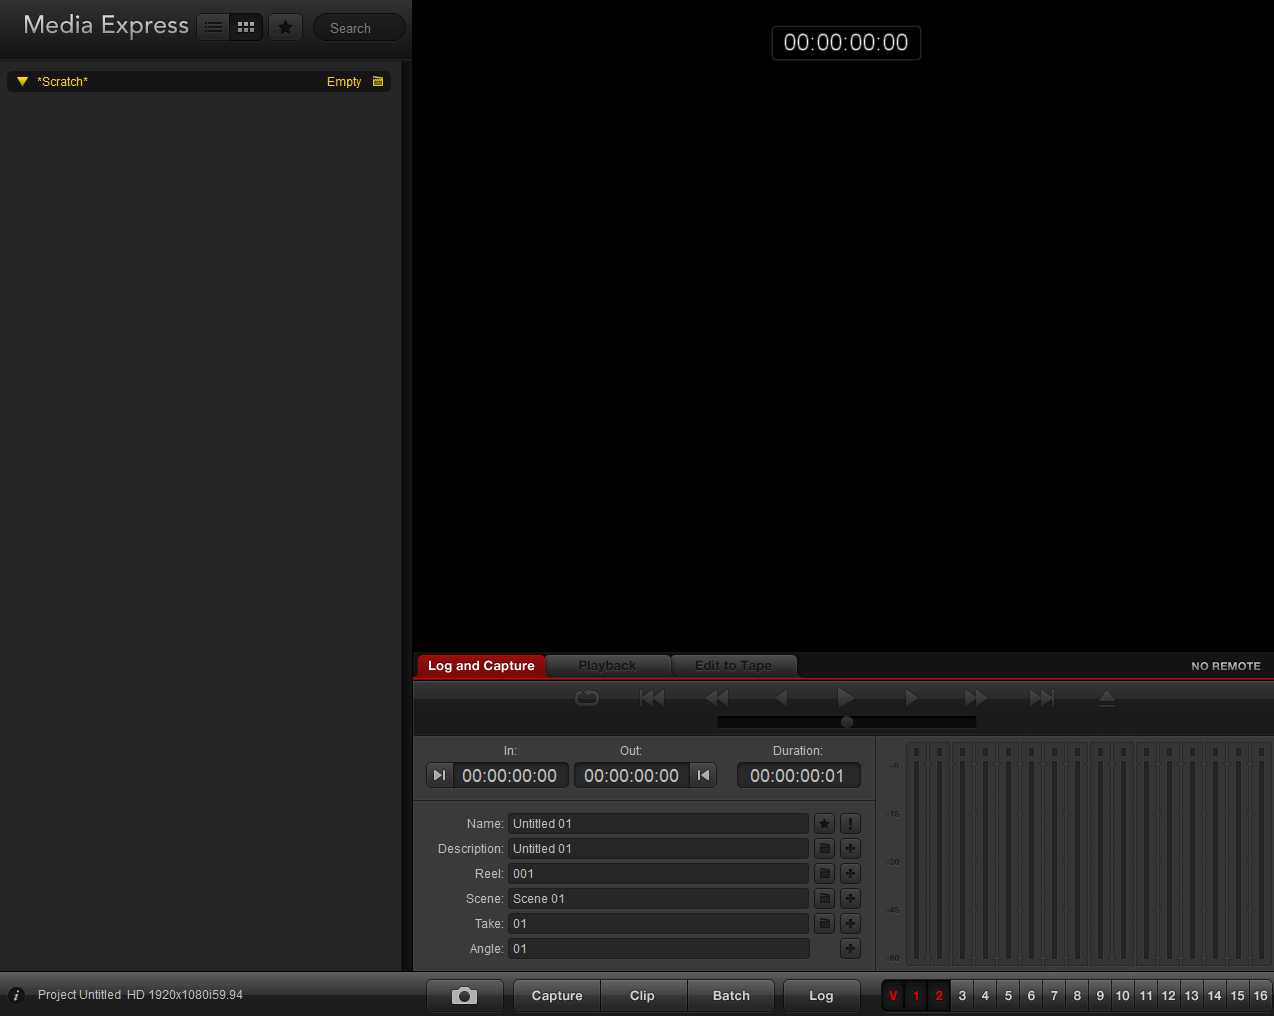Increment Angle with plus button

click(851, 949)
